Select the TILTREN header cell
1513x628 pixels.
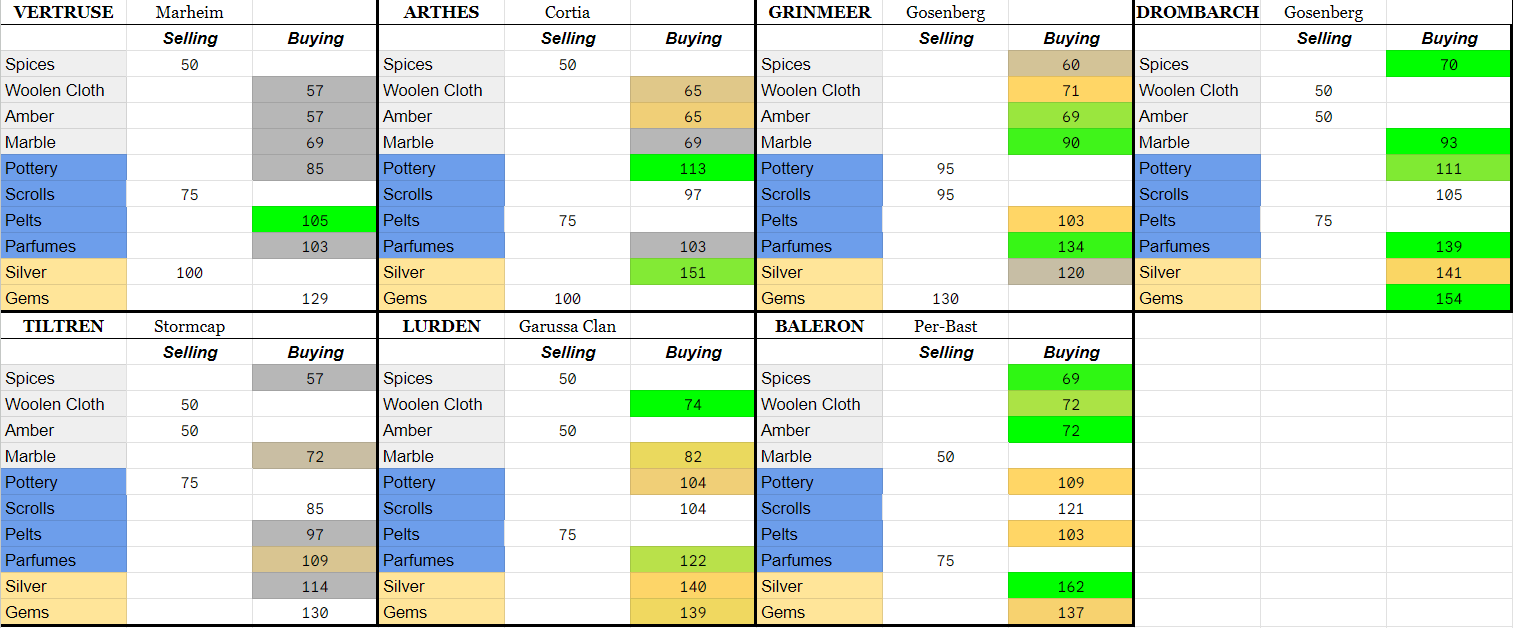[x=63, y=326]
